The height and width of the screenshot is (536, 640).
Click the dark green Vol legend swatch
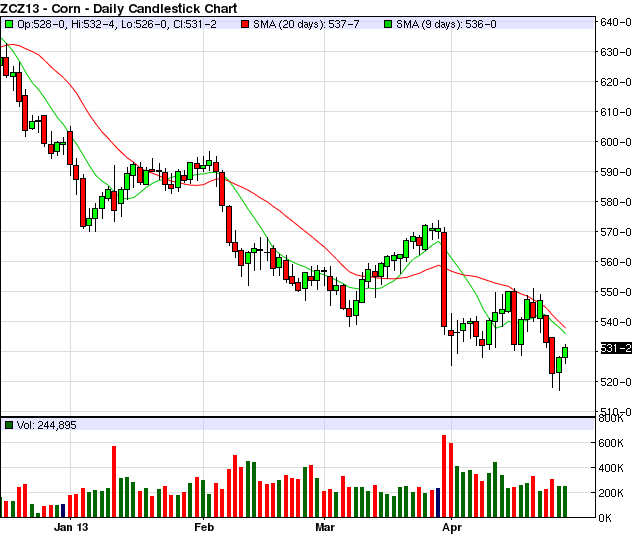(x=9, y=425)
